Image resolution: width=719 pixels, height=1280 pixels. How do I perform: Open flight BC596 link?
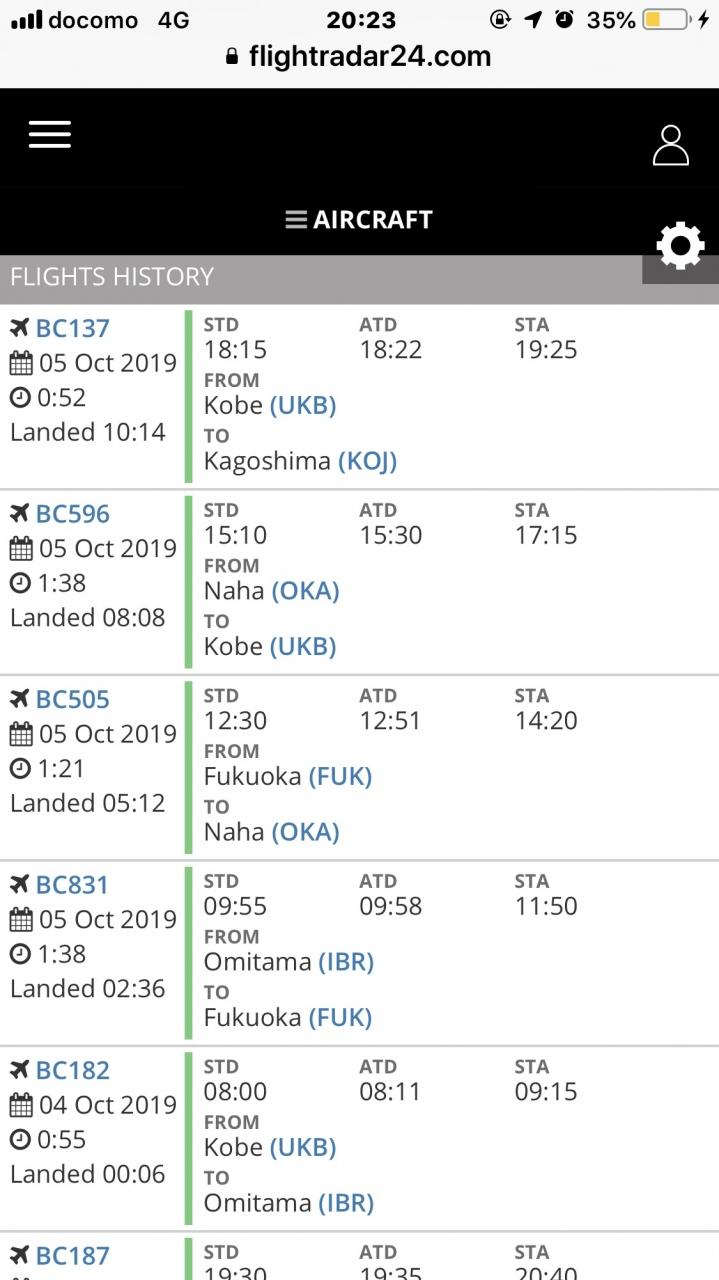point(72,514)
